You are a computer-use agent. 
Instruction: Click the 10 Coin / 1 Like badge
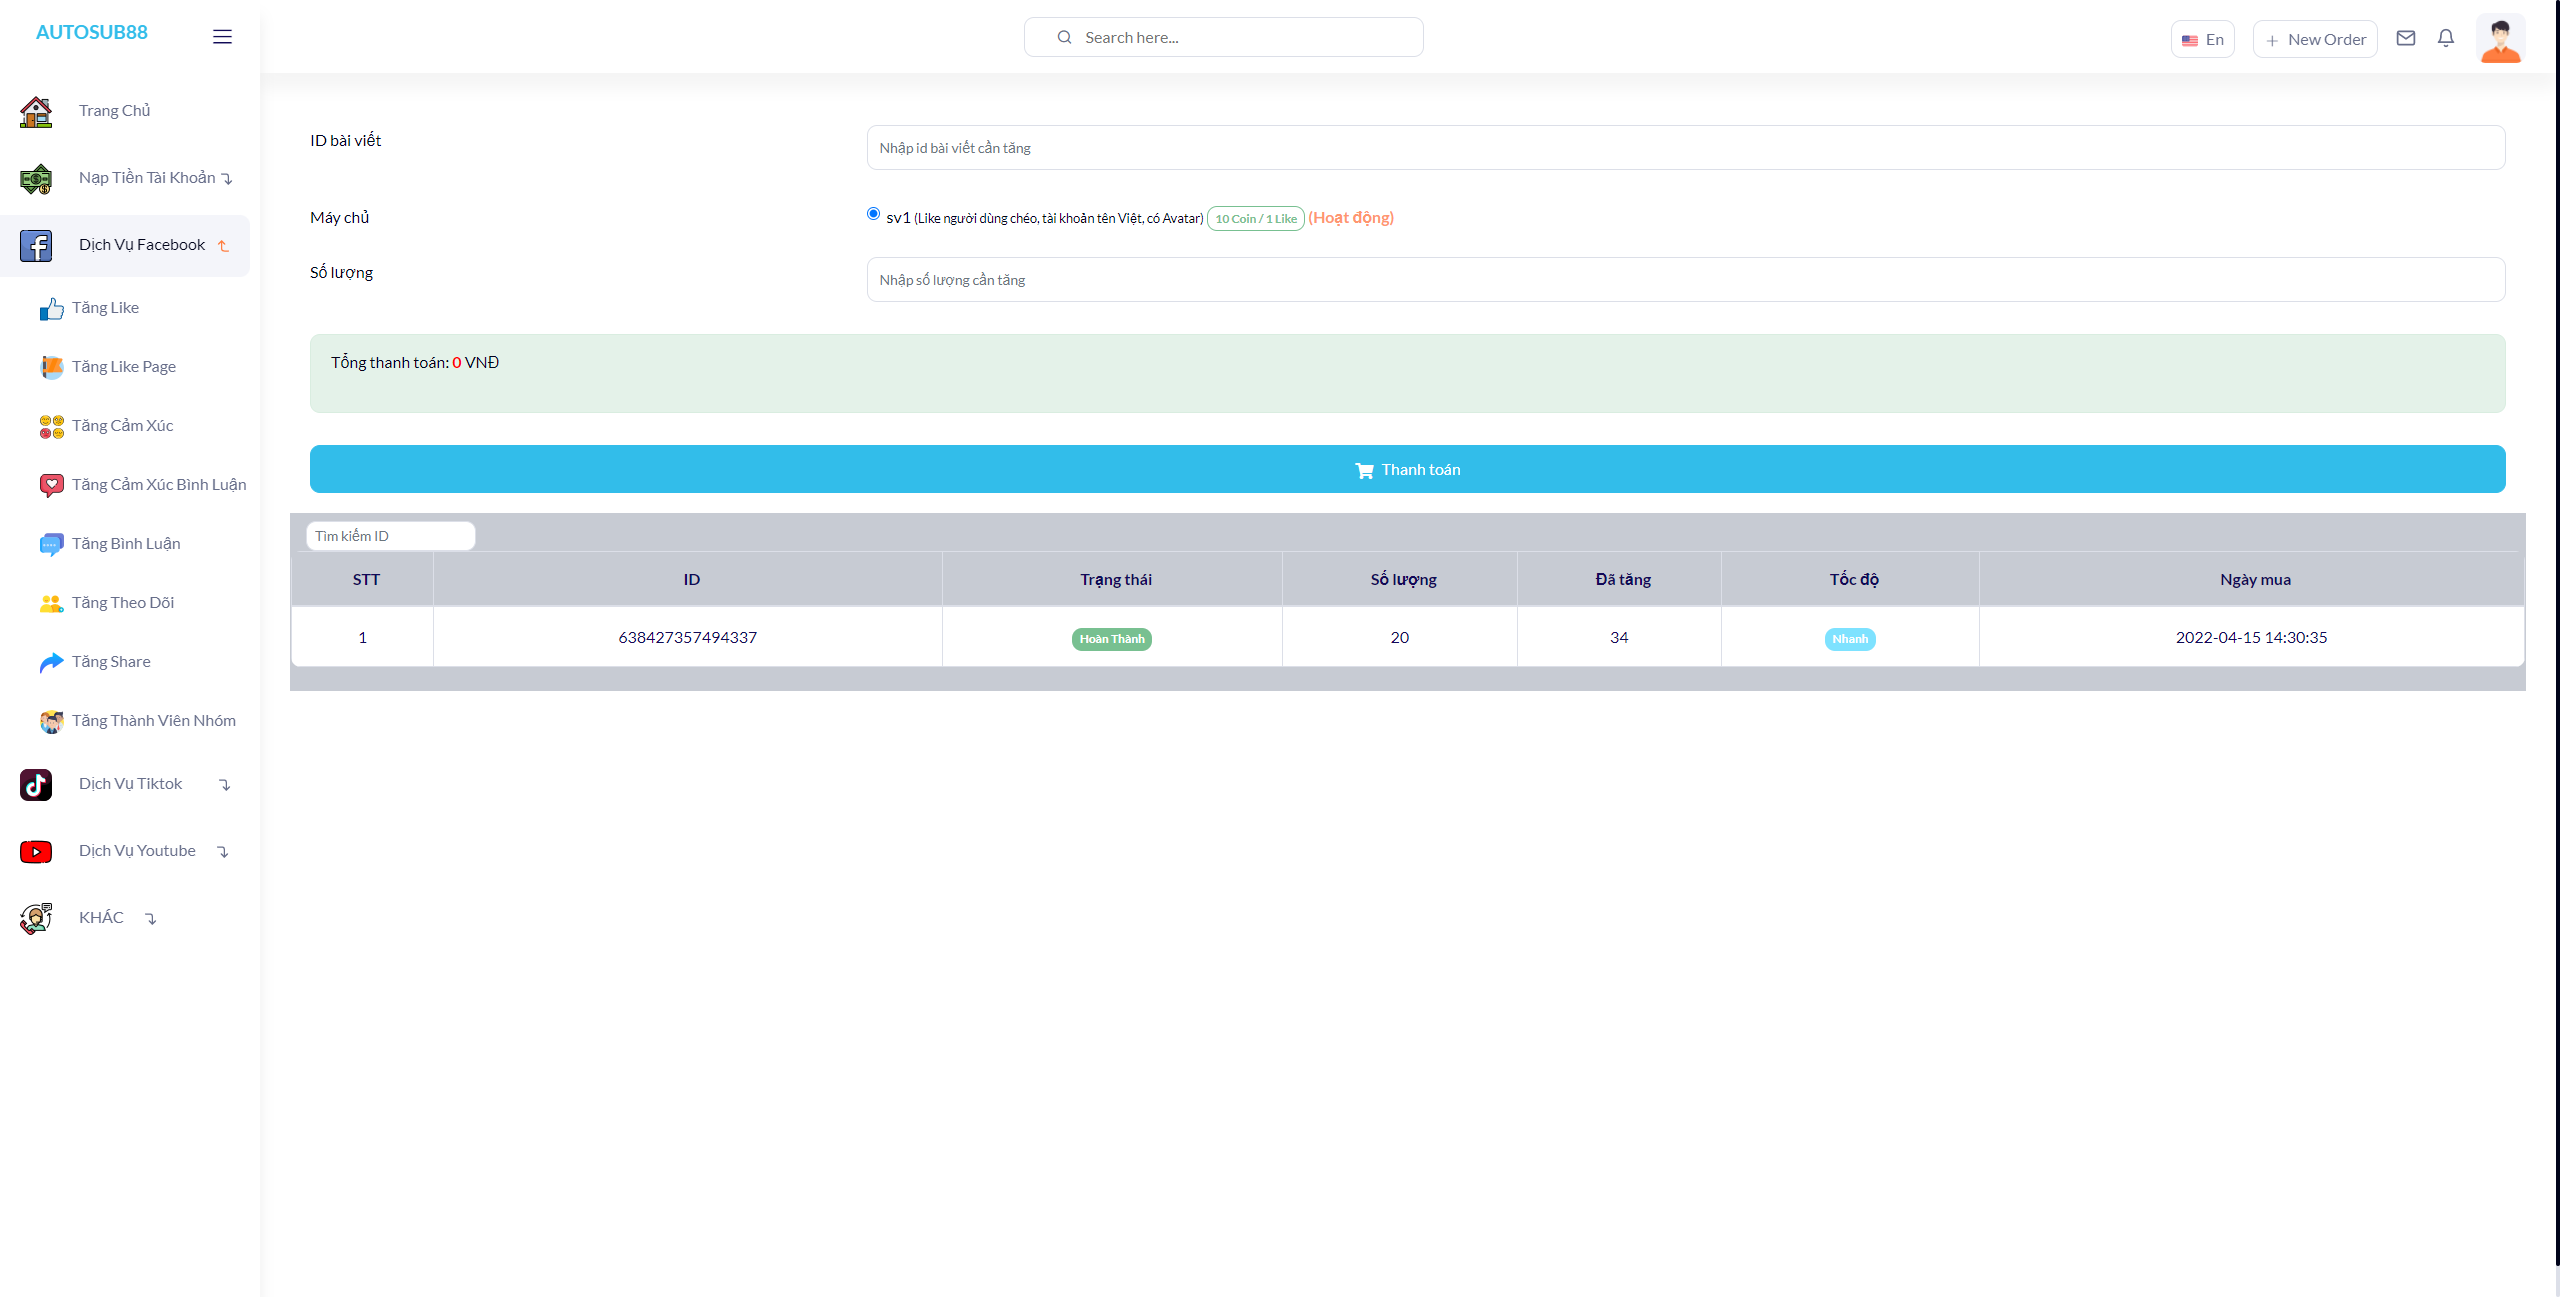[x=1256, y=219]
